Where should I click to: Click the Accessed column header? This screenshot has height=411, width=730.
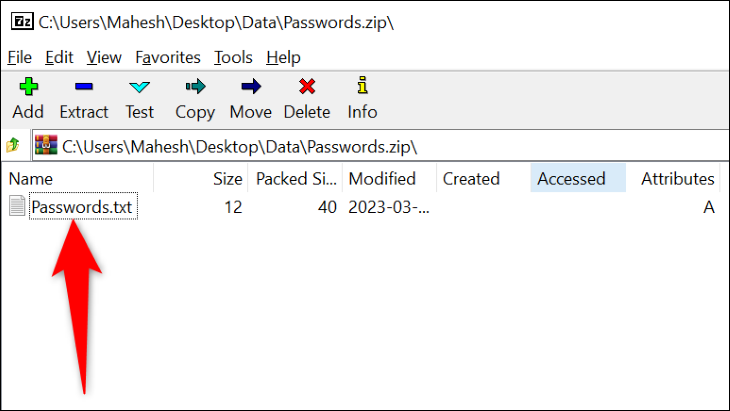(x=571, y=179)
